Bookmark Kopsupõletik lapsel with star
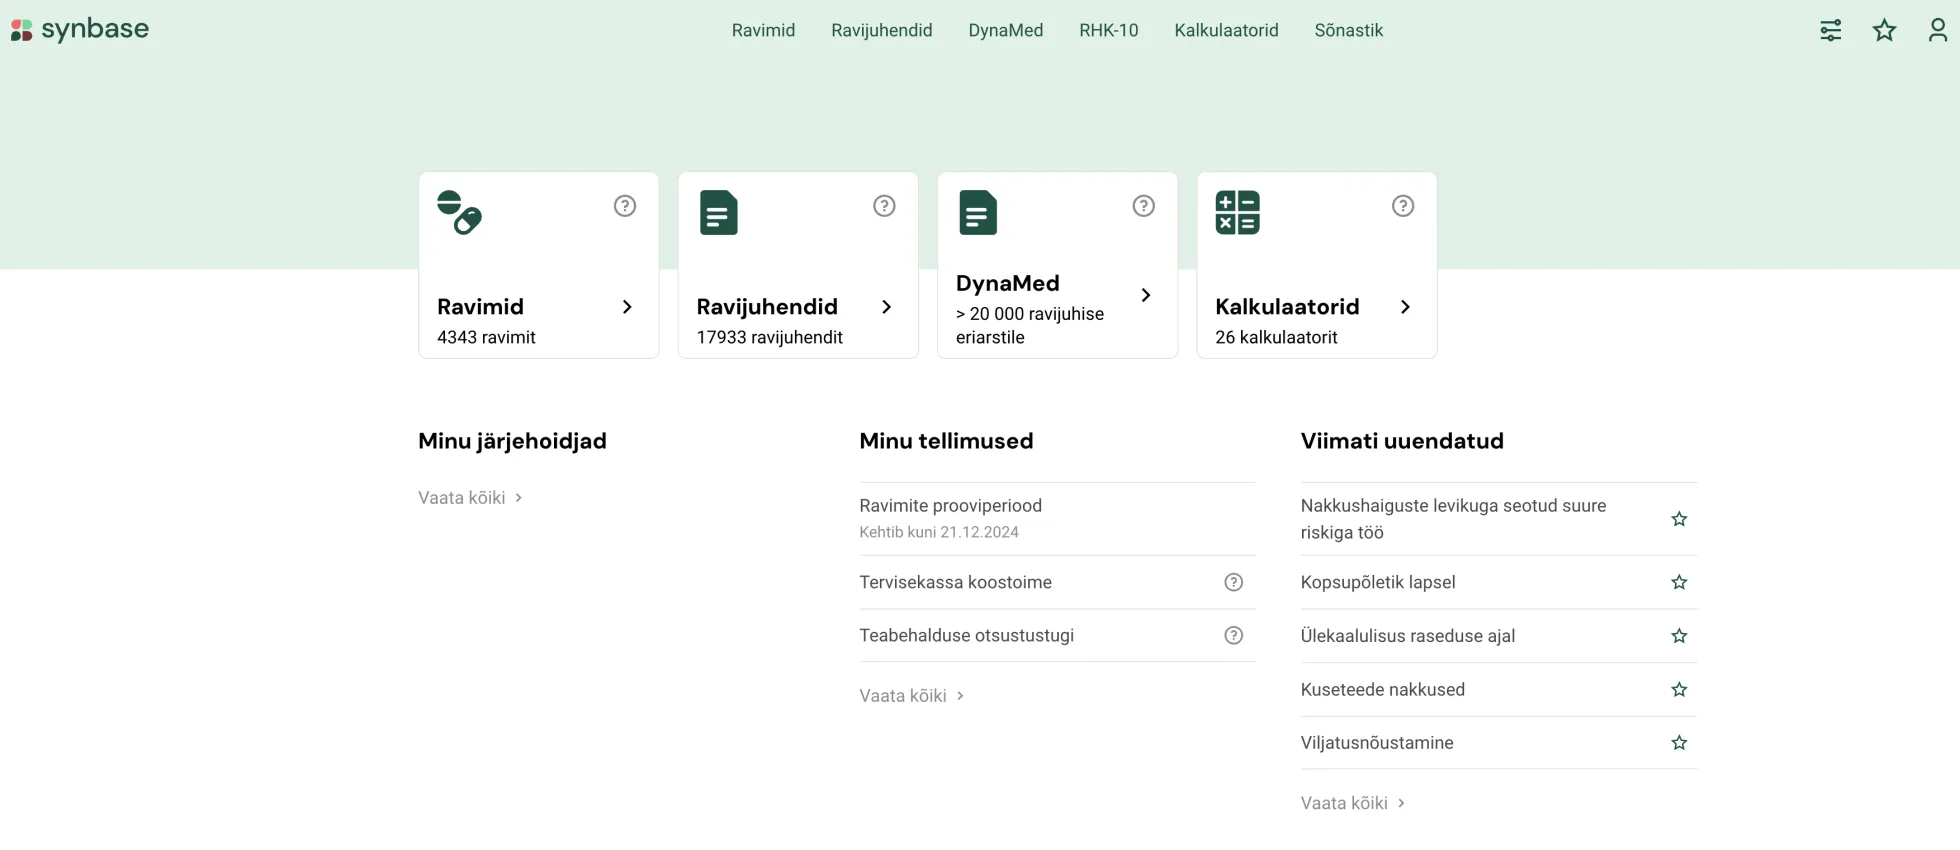The width and height of the screenshot is (1960, 850). click(x=1679, y=582)
